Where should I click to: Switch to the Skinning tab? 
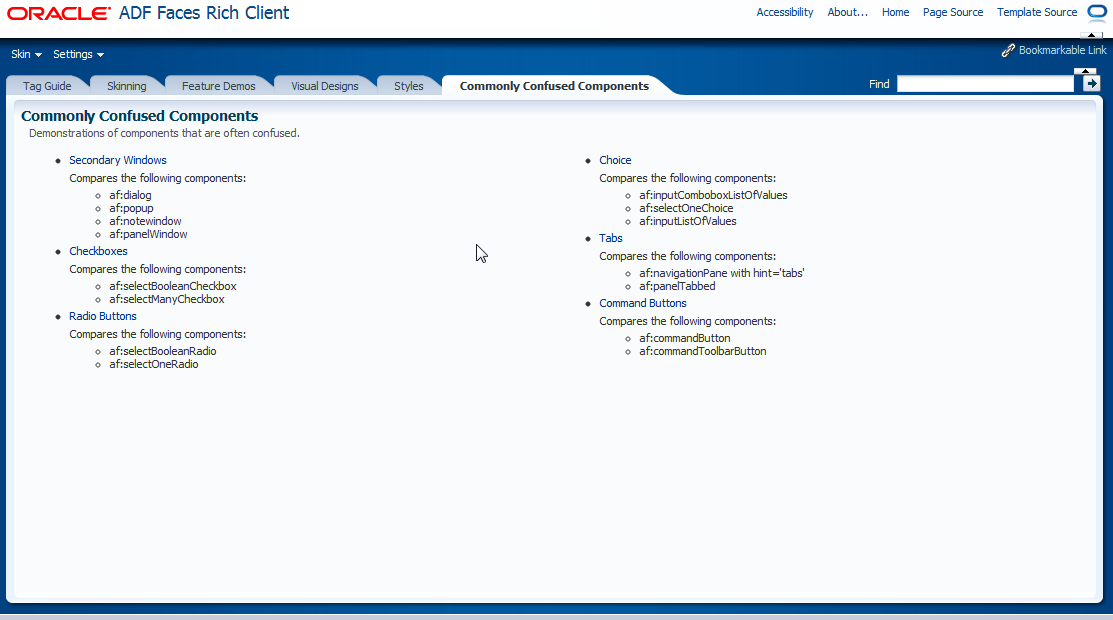coord(126,86)
